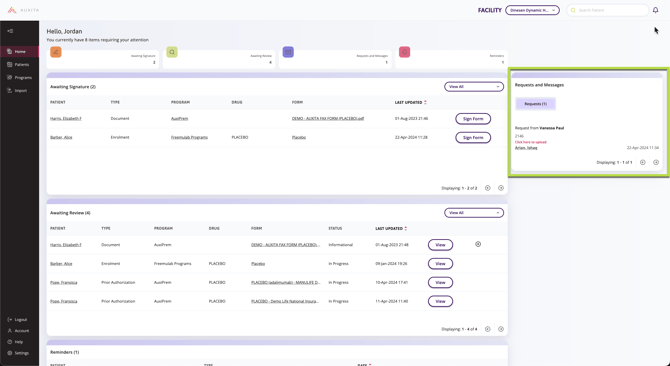Click the 'Reminders (1)' section heading
670x366 pixels.
pyautogui.click(x=65, y=352)
